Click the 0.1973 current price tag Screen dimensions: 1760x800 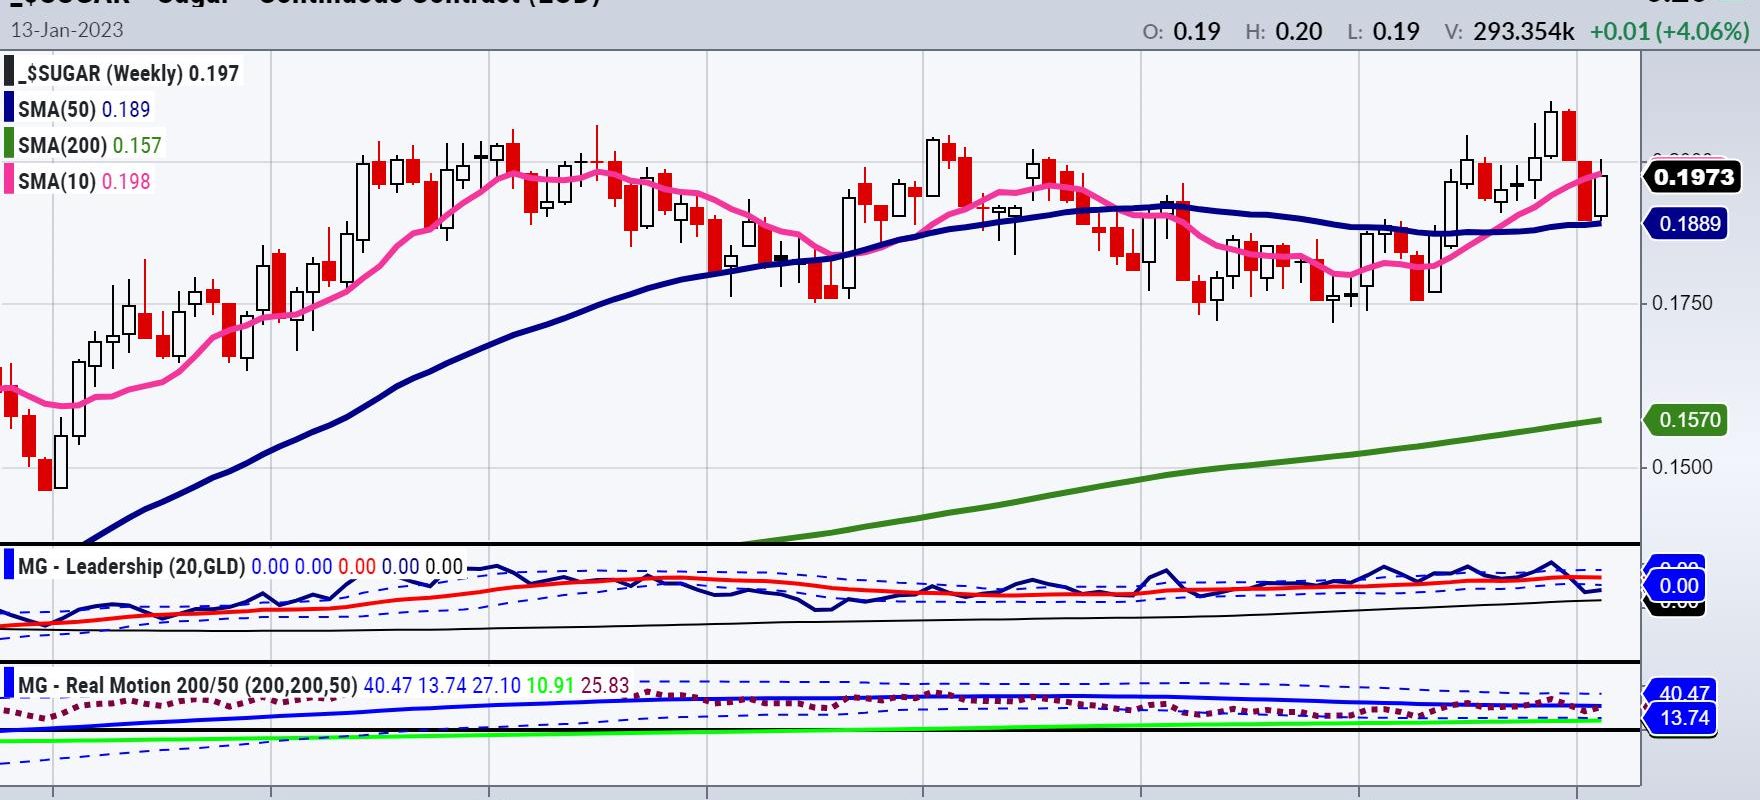1692,177
